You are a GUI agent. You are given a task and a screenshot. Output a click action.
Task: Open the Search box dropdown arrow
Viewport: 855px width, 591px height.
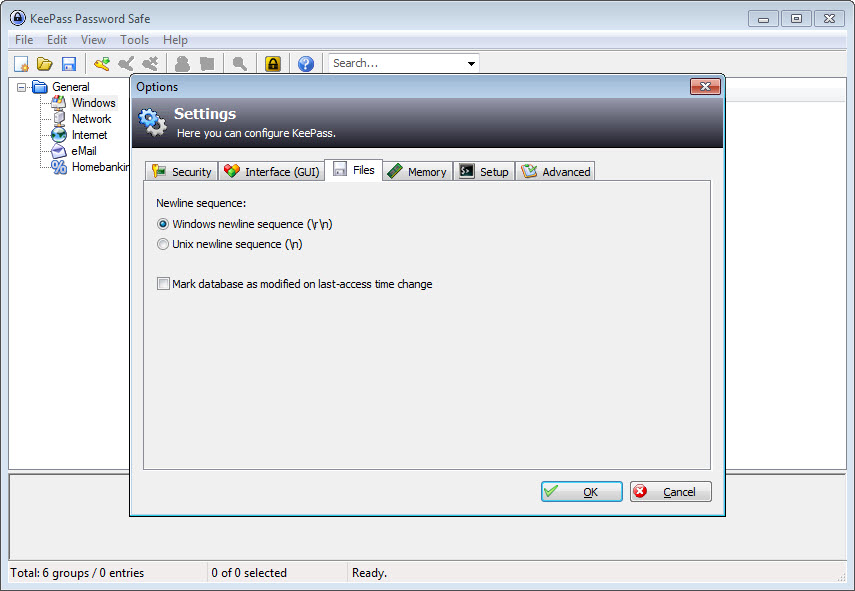[x=471, y=63]
